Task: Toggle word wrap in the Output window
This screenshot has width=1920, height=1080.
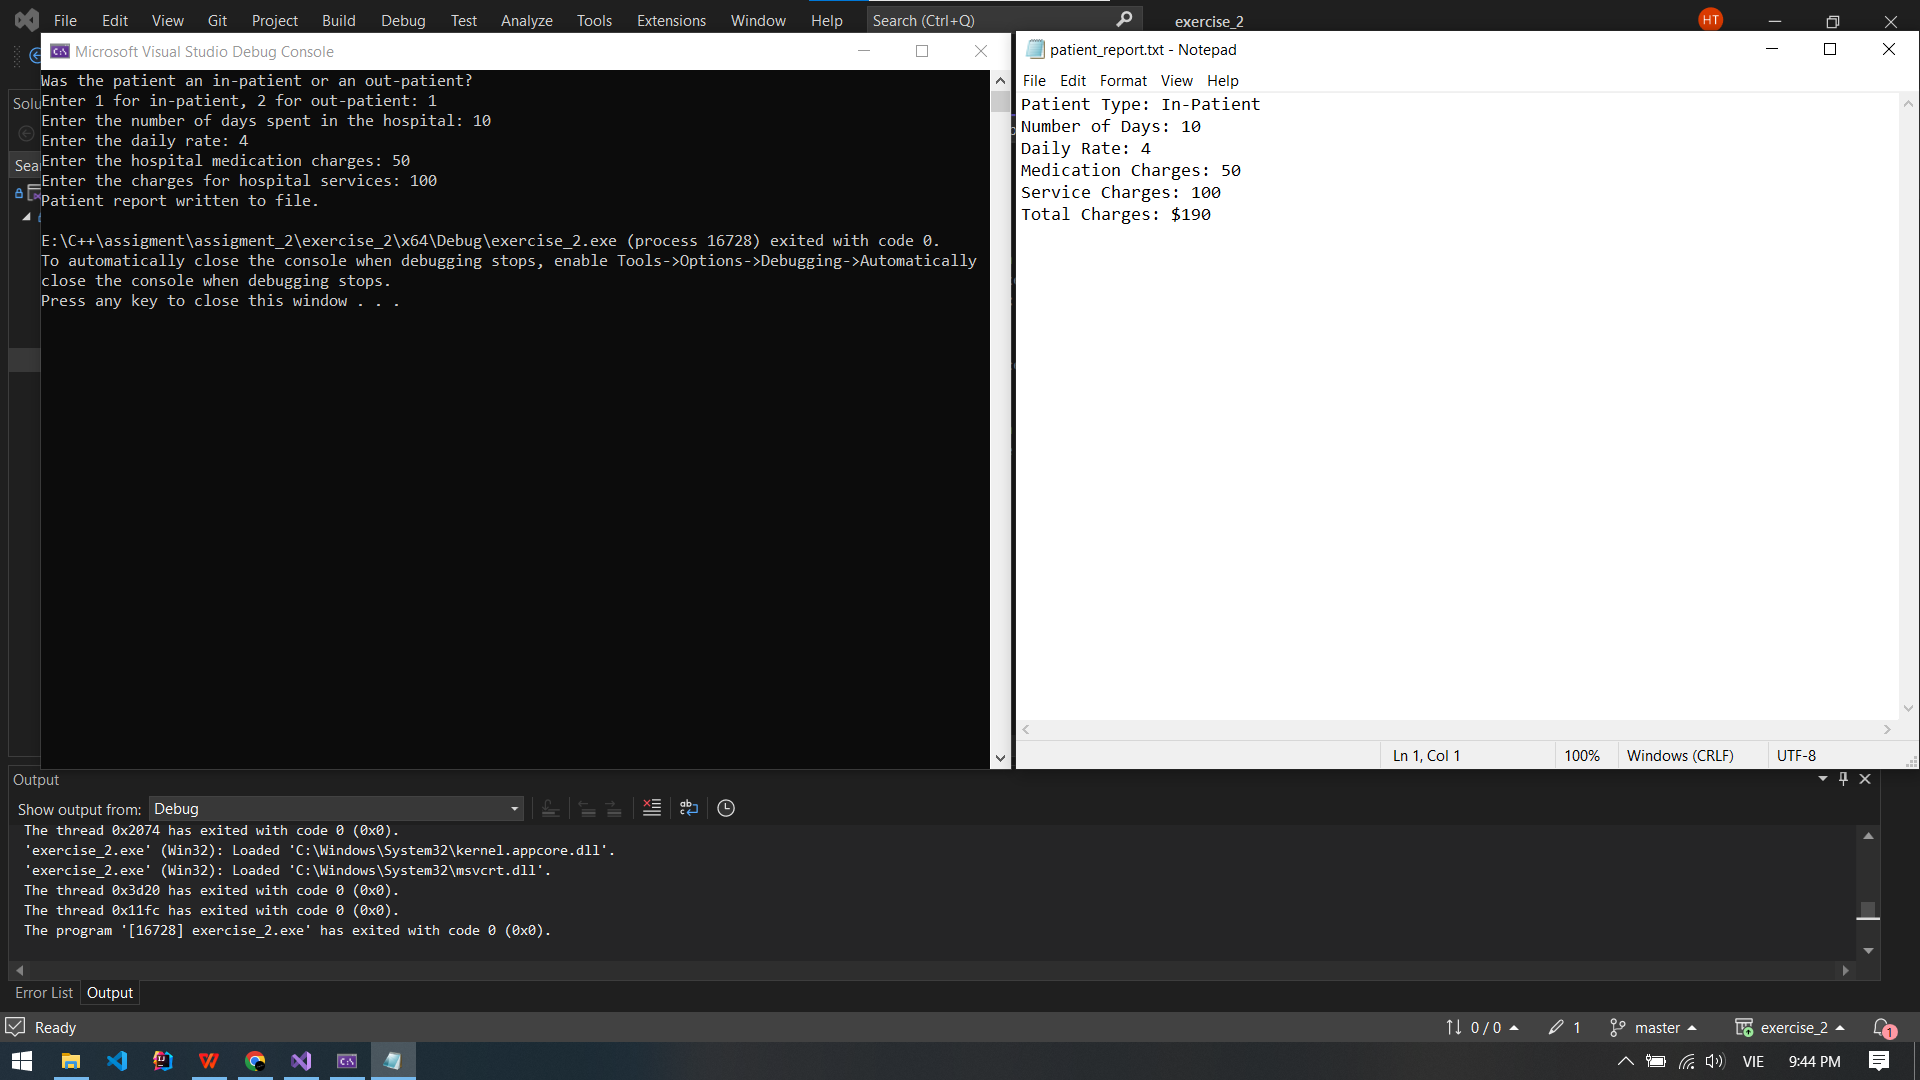Action: (x=688, y=807)
